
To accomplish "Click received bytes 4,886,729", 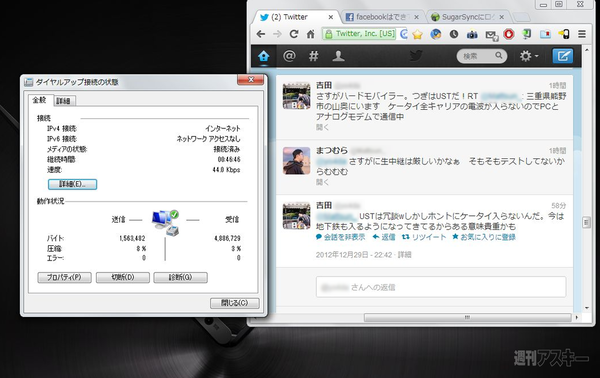I will click(x=227, y=238).
